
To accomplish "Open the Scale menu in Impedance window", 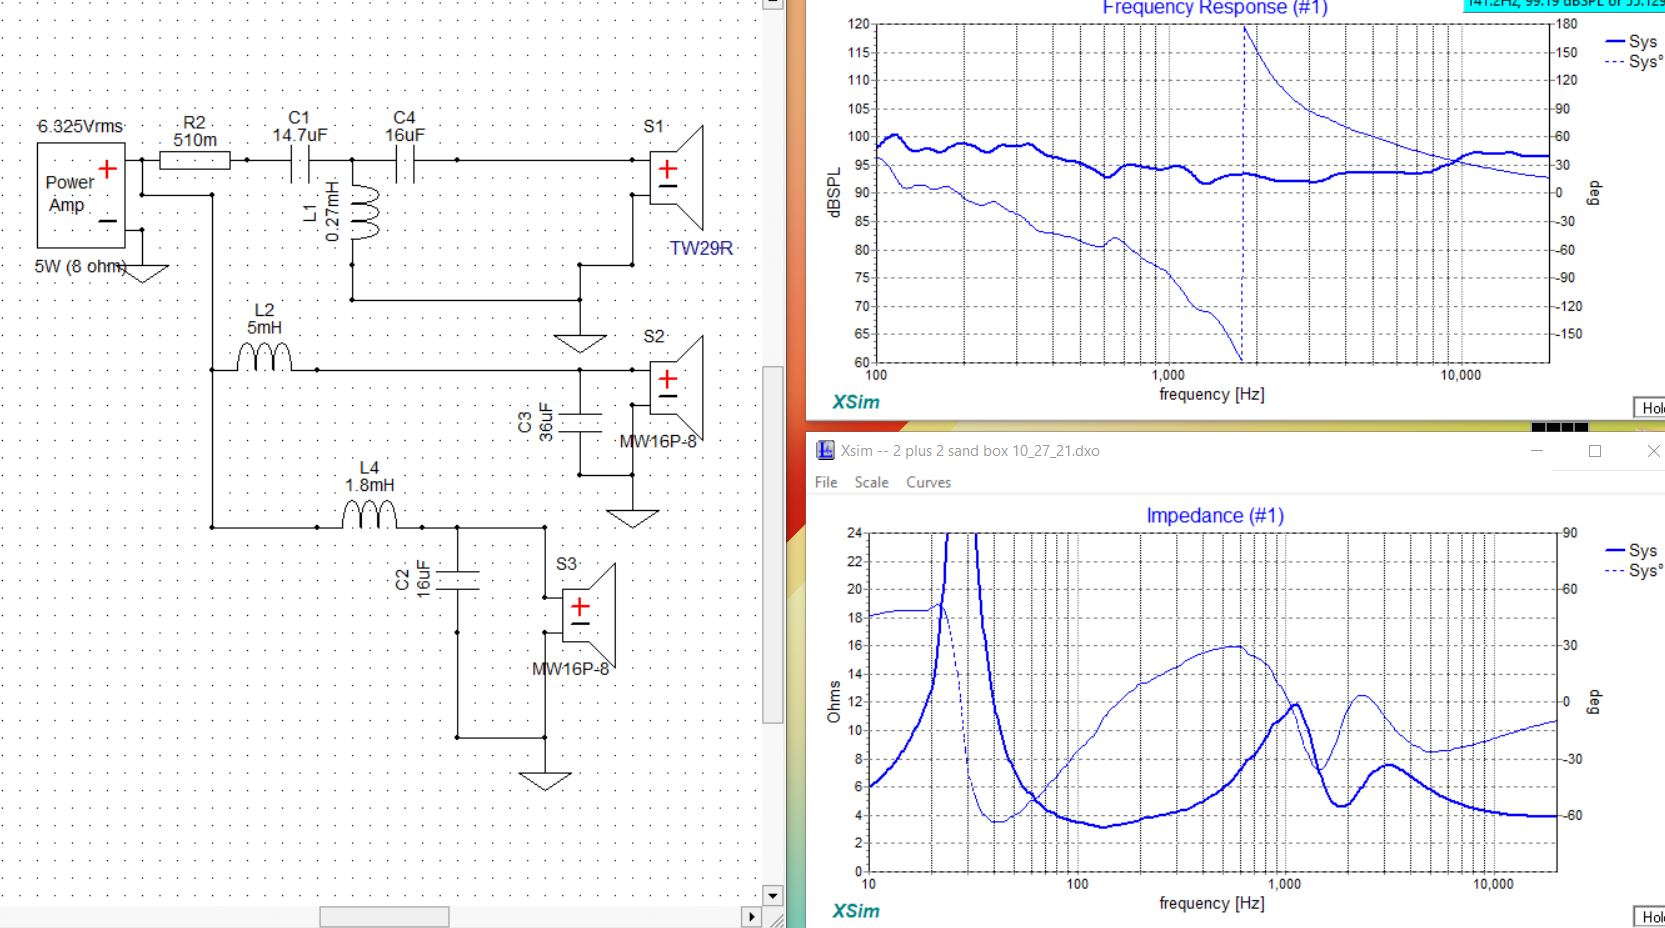I will 871,482.
